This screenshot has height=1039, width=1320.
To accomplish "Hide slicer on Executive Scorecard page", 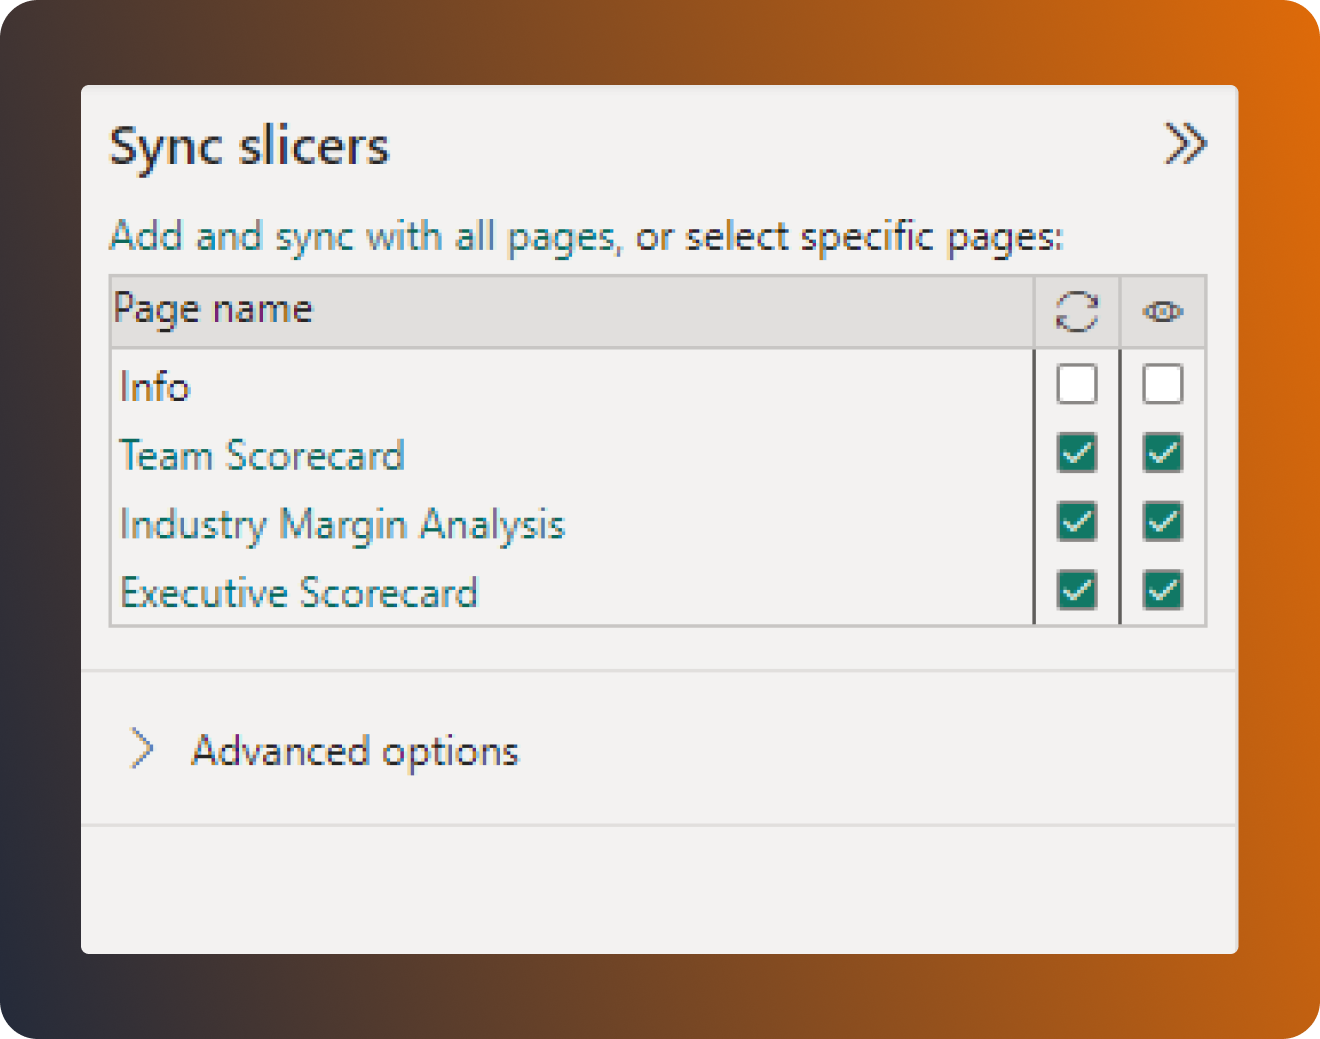I will [1162, 592].
